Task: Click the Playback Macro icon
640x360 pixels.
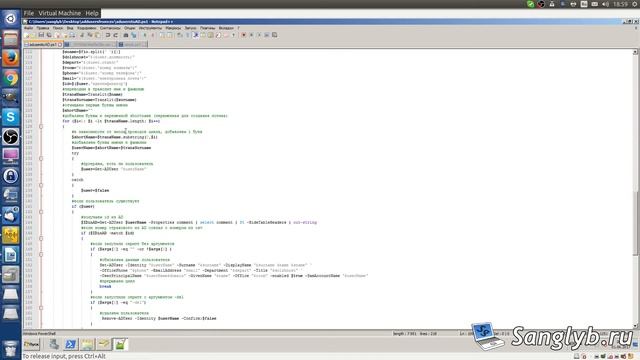Action: [259, 35]
